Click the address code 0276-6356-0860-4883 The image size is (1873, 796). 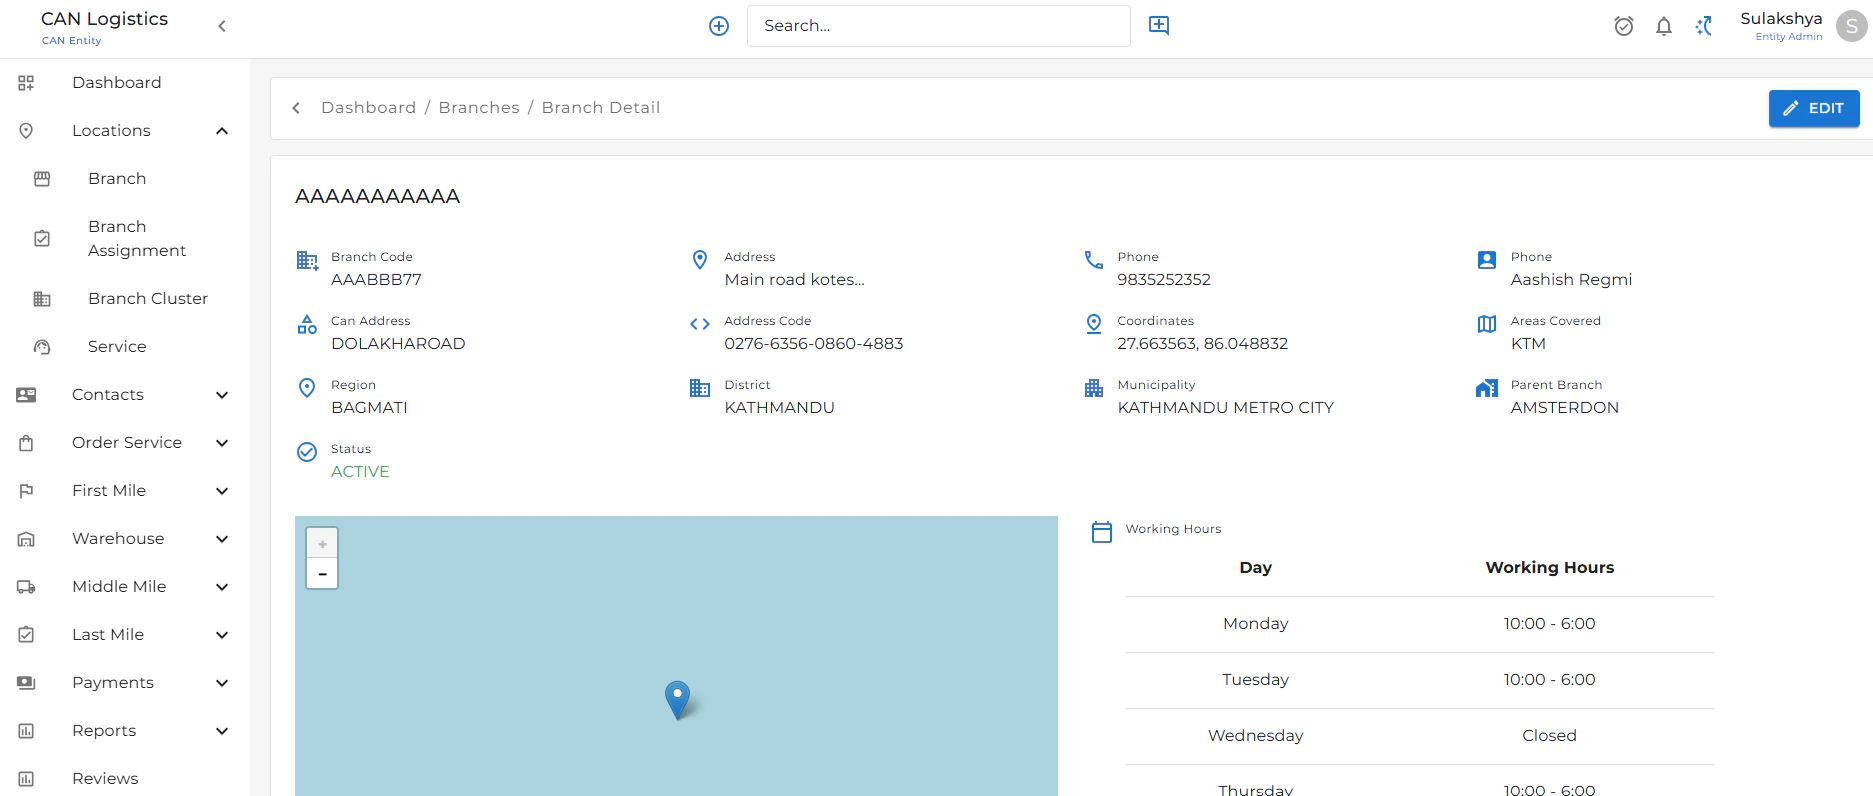coord(813,344)
